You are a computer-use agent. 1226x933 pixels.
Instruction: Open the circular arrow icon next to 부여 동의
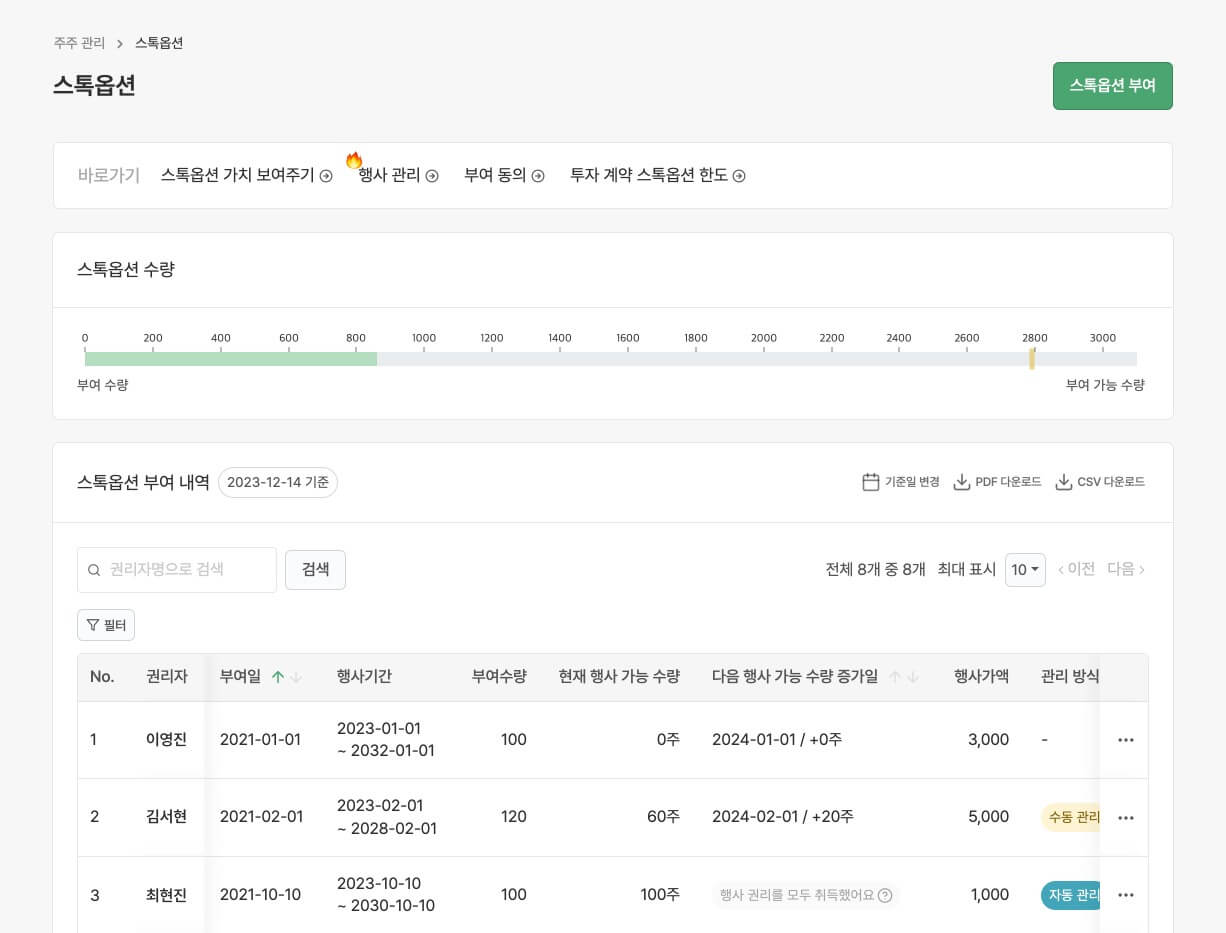pos(537,175)
